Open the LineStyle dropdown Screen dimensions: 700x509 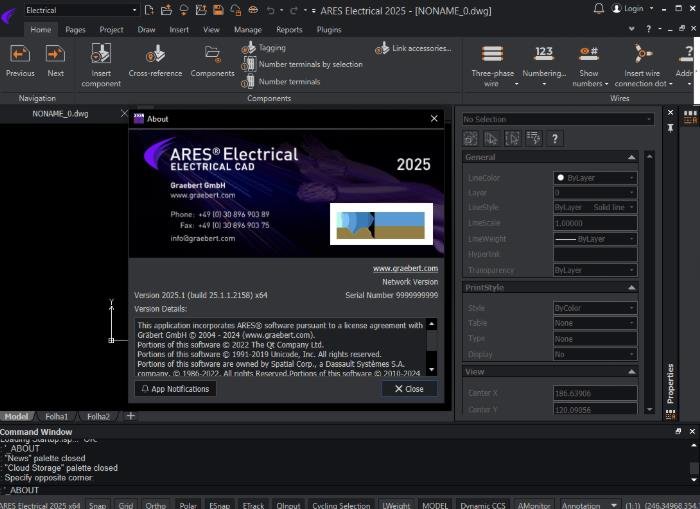pyautogui.click(x=595, y=207)
